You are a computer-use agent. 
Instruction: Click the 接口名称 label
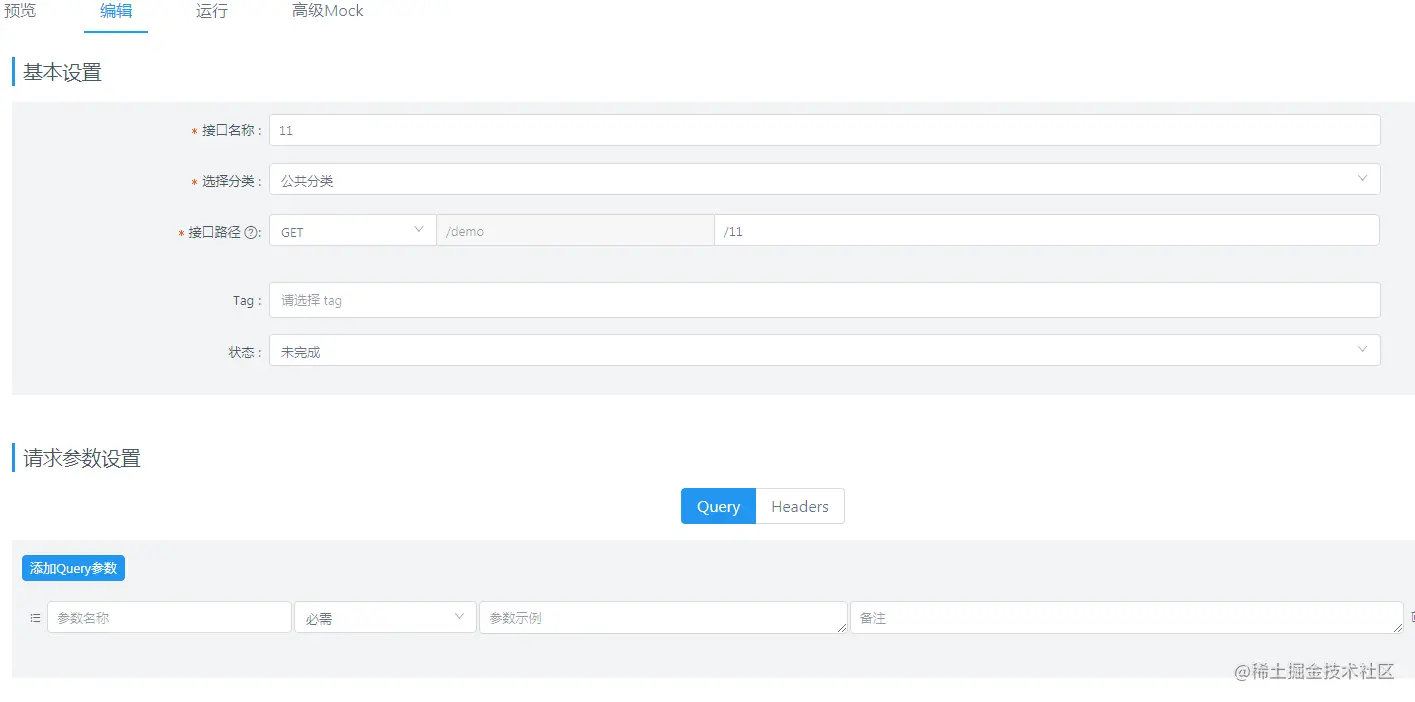tap(229, 130)
